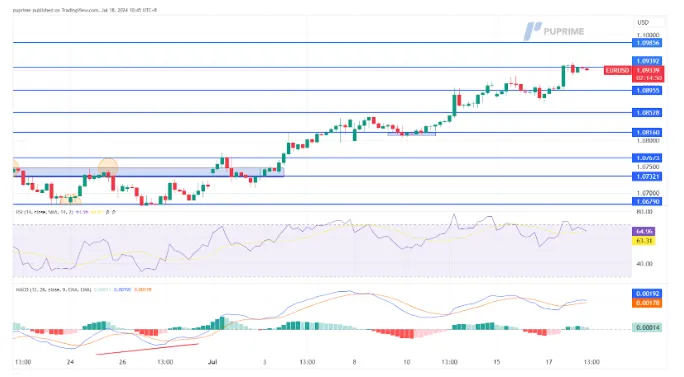Viewport: 684px width, 377px height.
Task: Click the 1.07500 axis tick value
Action: tap(648, 167)
